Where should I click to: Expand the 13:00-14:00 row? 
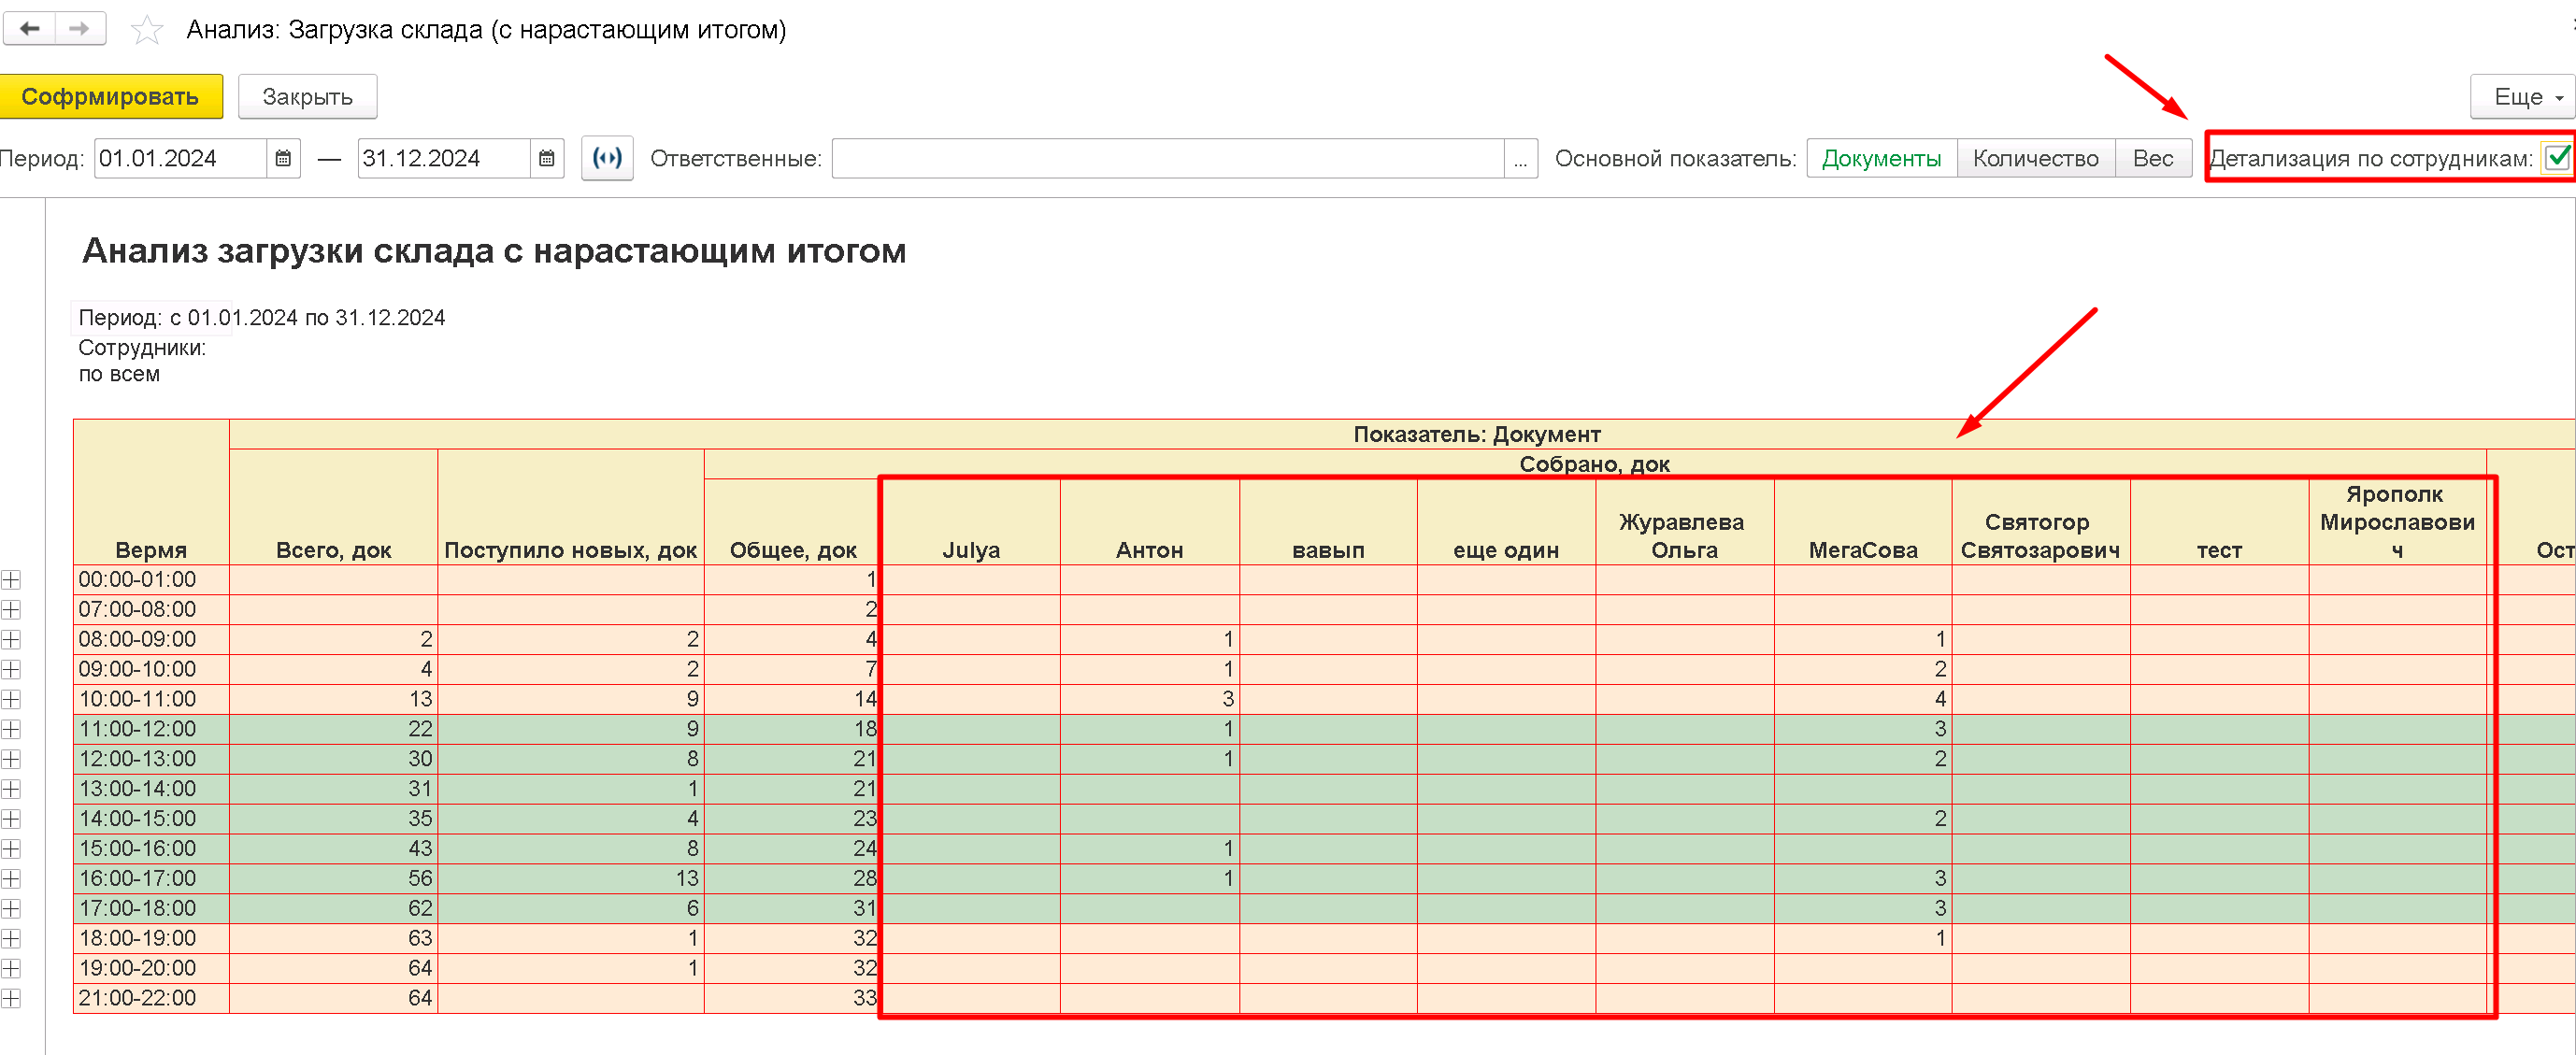[x=11, y=789]
